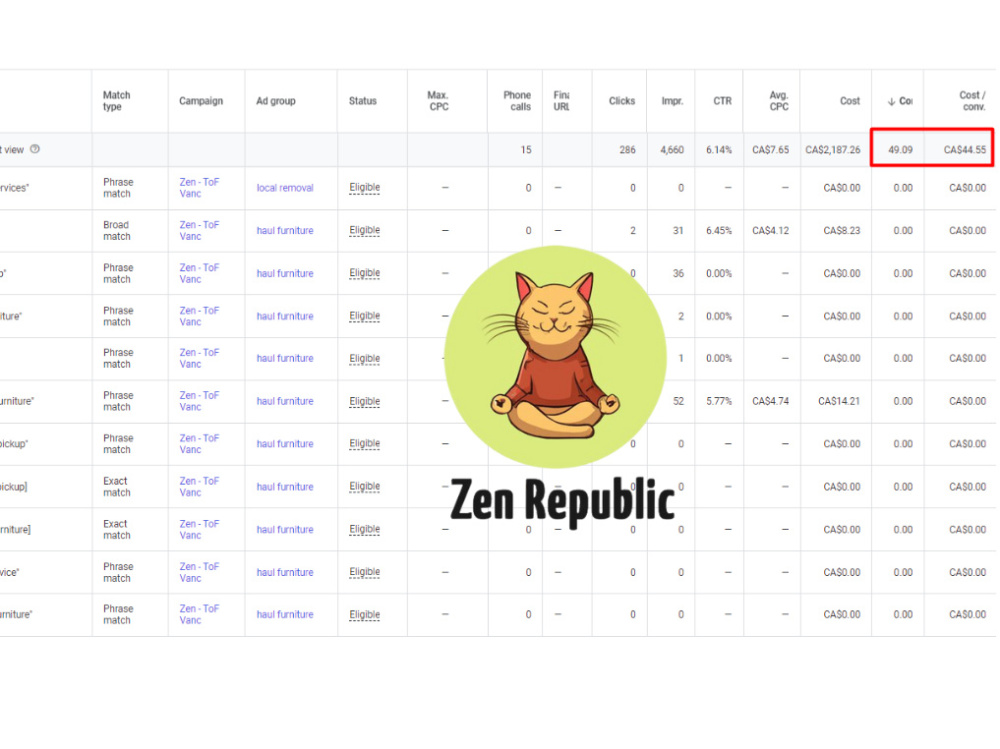Sort by CTR column header
This screenshot has height=749, width=1000.
pyautogui.click(x=723, y=101)
